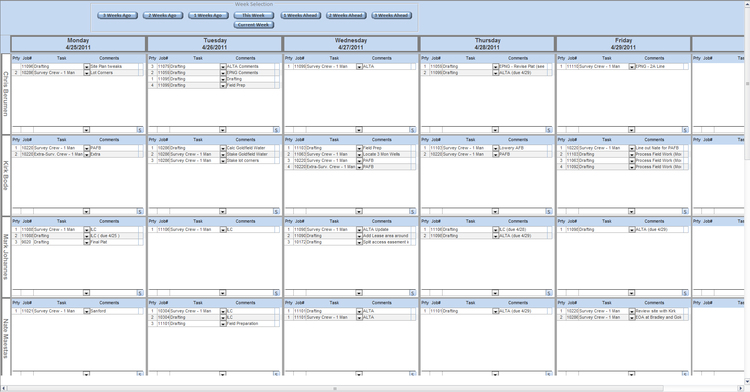Open task dropdown on Field Preparation row
This screenshot has width=750, height=392.
(223, 324)
